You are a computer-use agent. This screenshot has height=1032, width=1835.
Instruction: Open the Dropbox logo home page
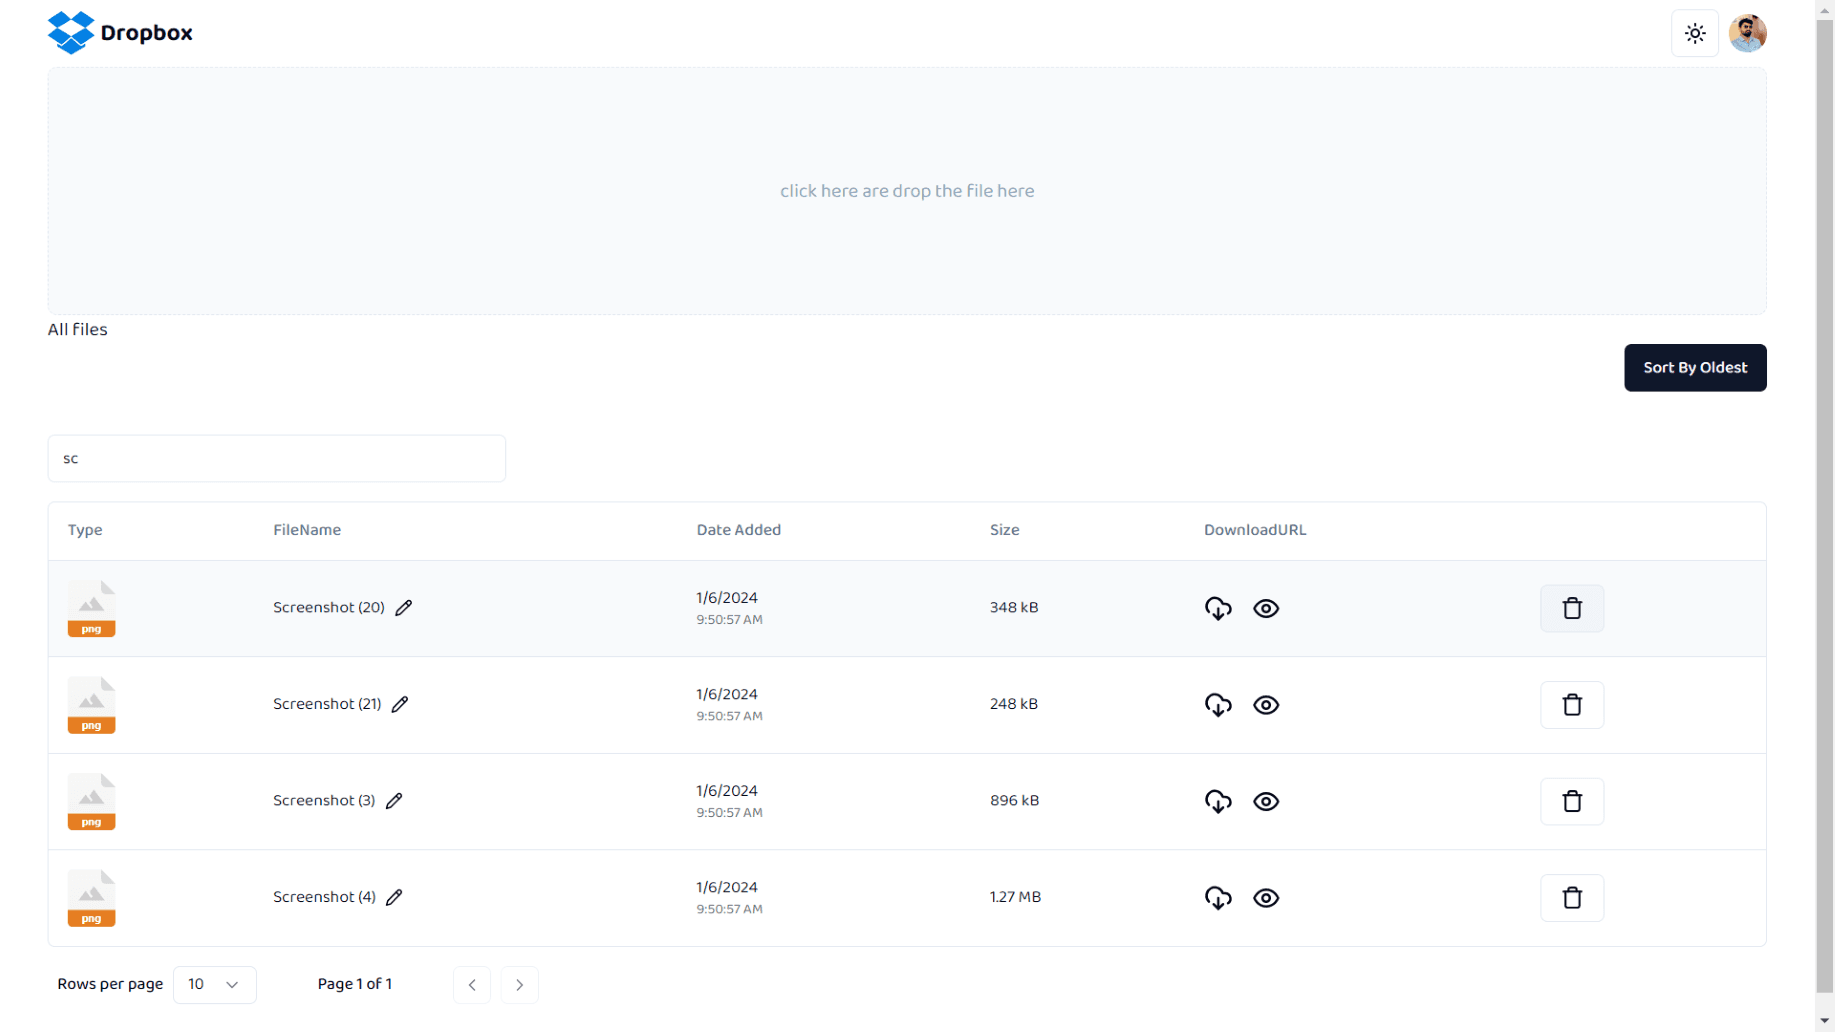coord(119,33)
